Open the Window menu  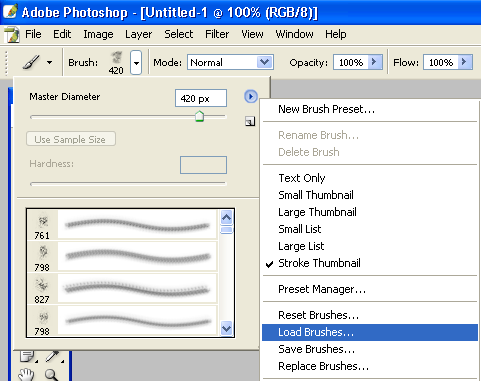(x=294, y=34)
